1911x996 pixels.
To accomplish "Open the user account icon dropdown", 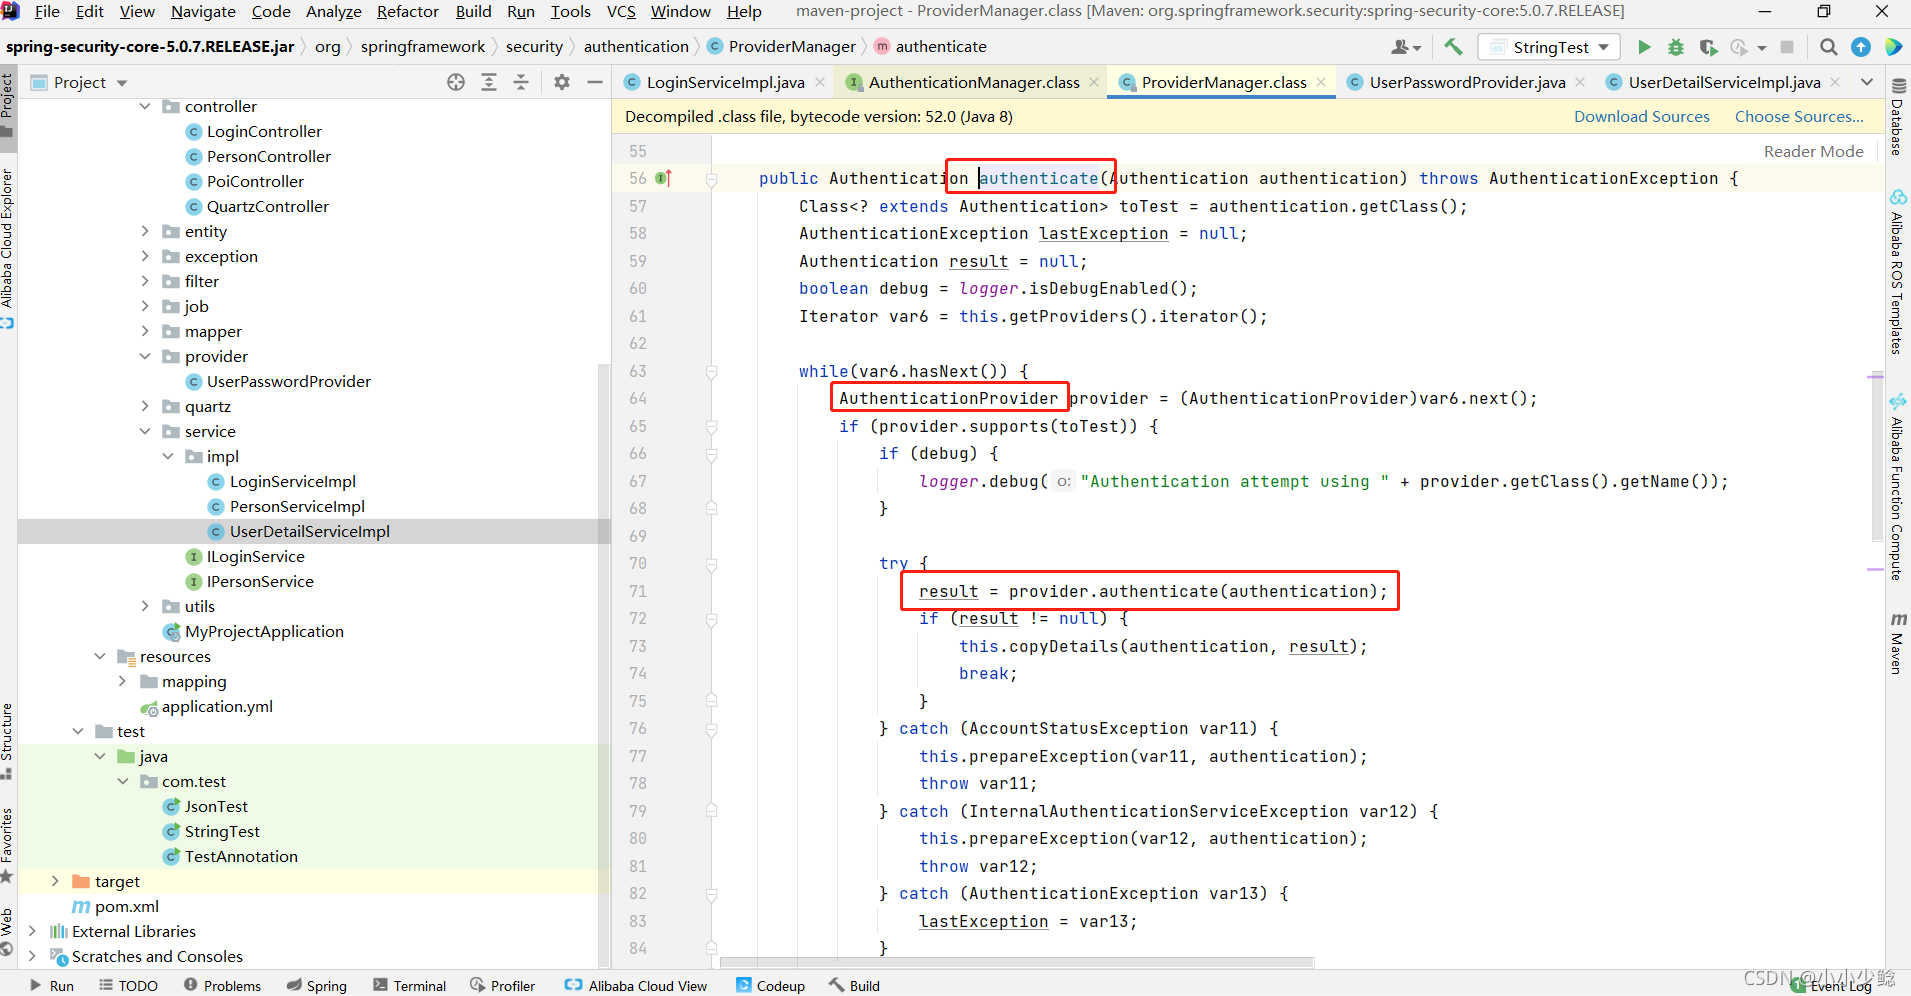I will [1405, 47].
